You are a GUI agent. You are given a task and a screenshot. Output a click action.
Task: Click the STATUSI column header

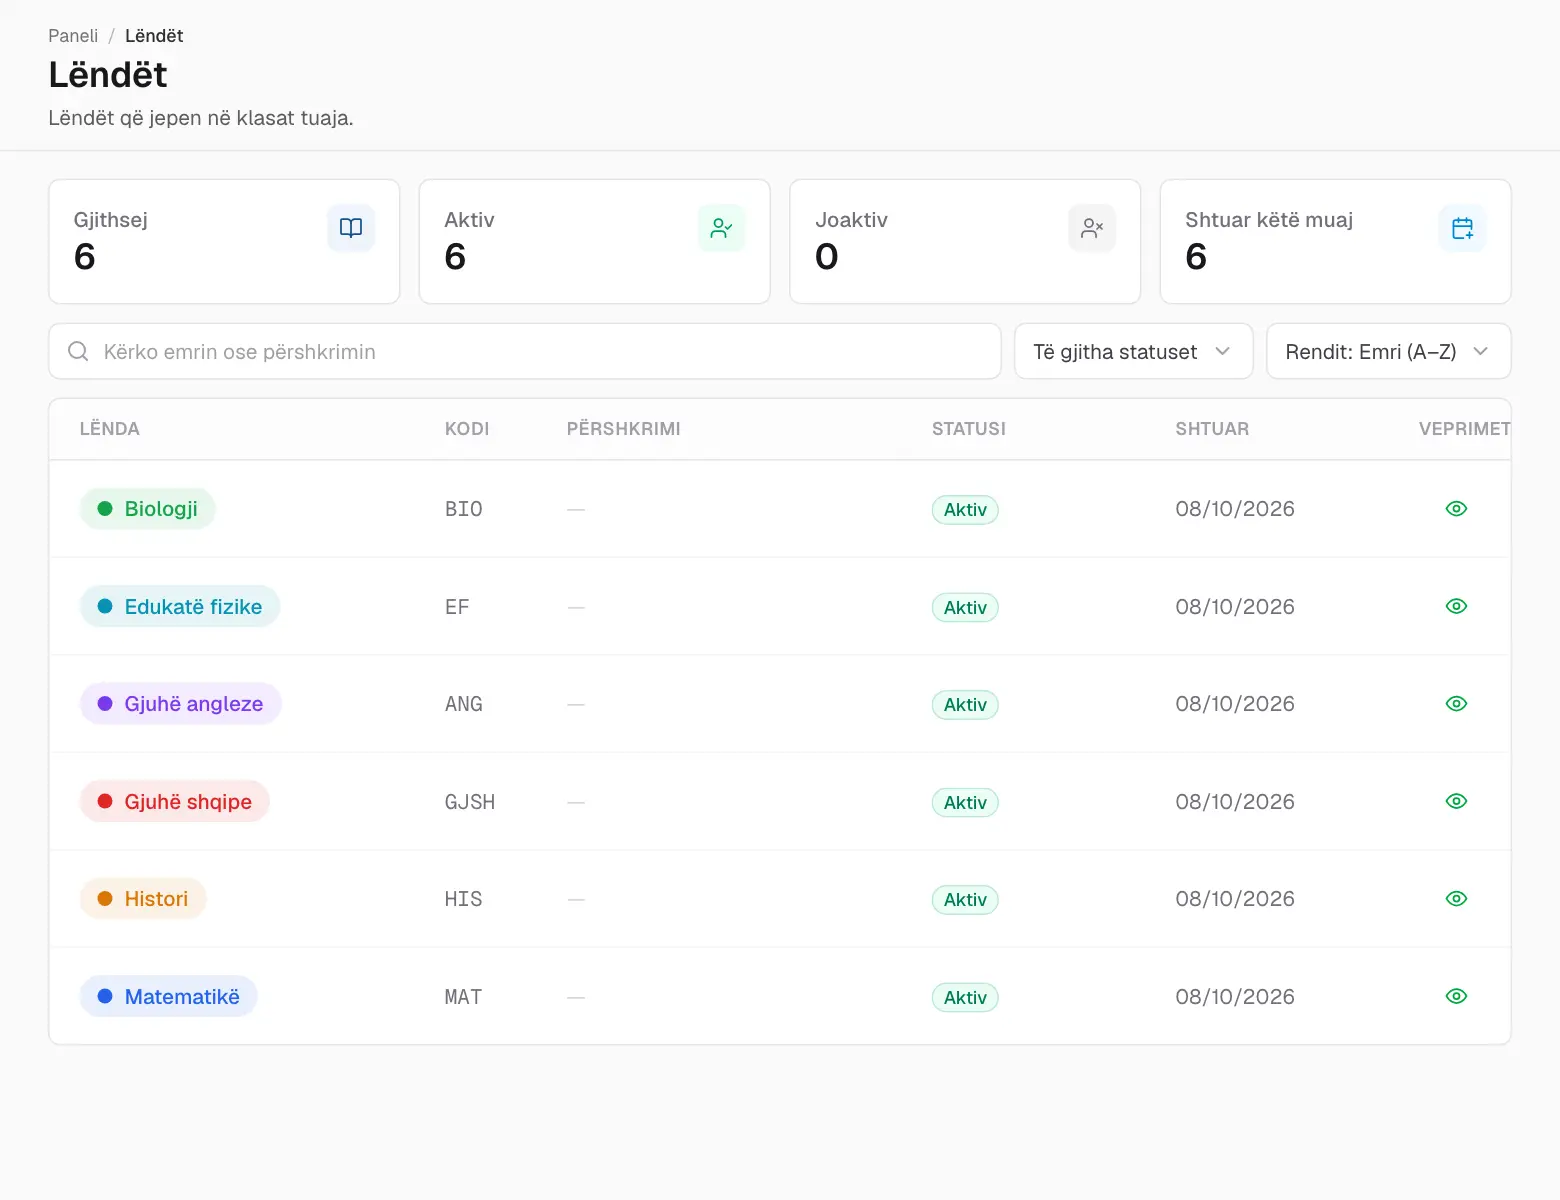point(969,429)
